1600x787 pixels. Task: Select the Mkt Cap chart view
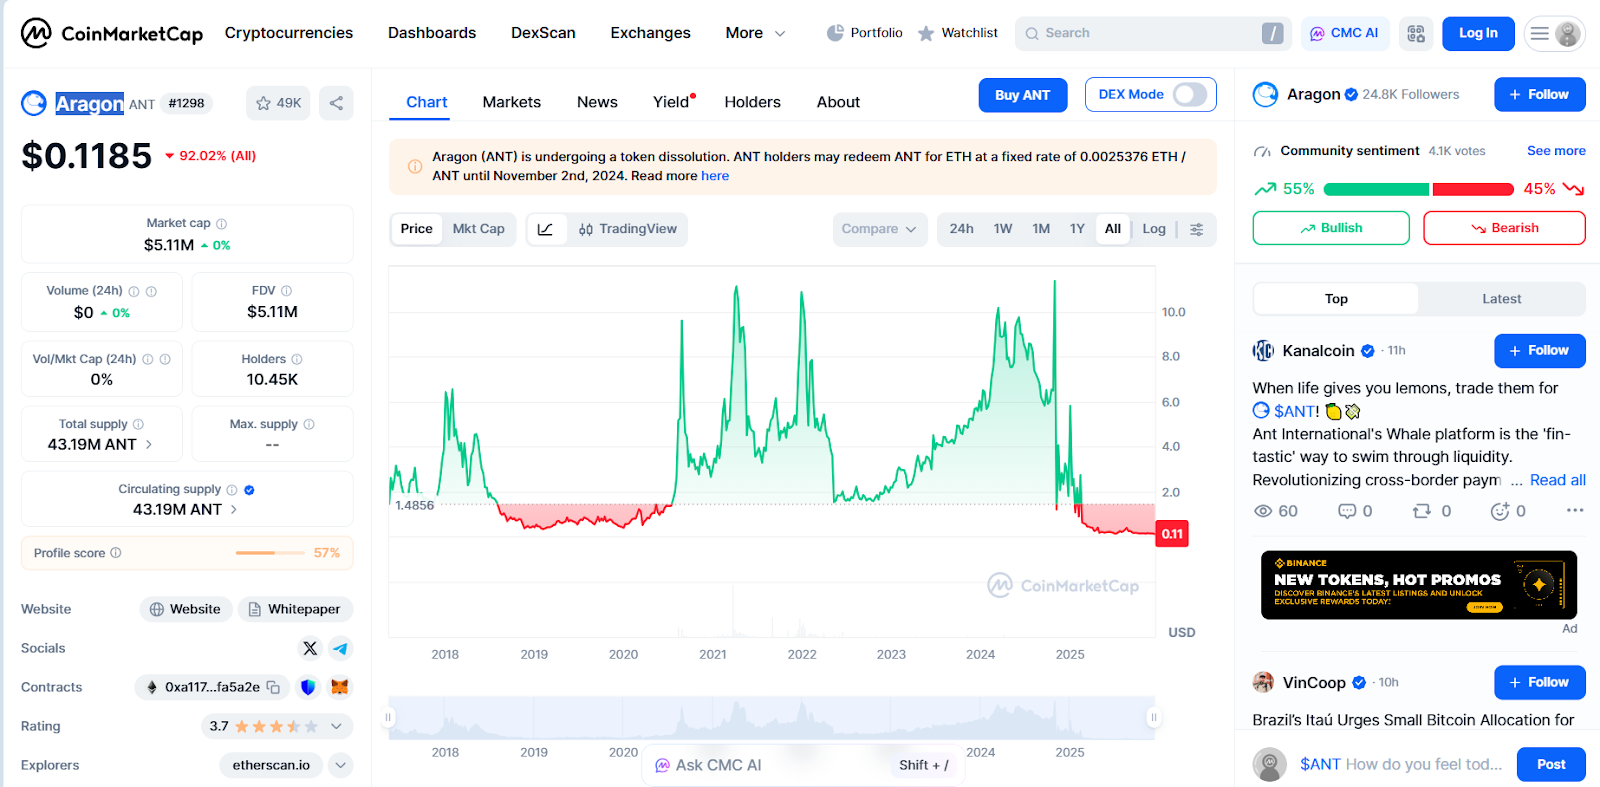point(478,229)
